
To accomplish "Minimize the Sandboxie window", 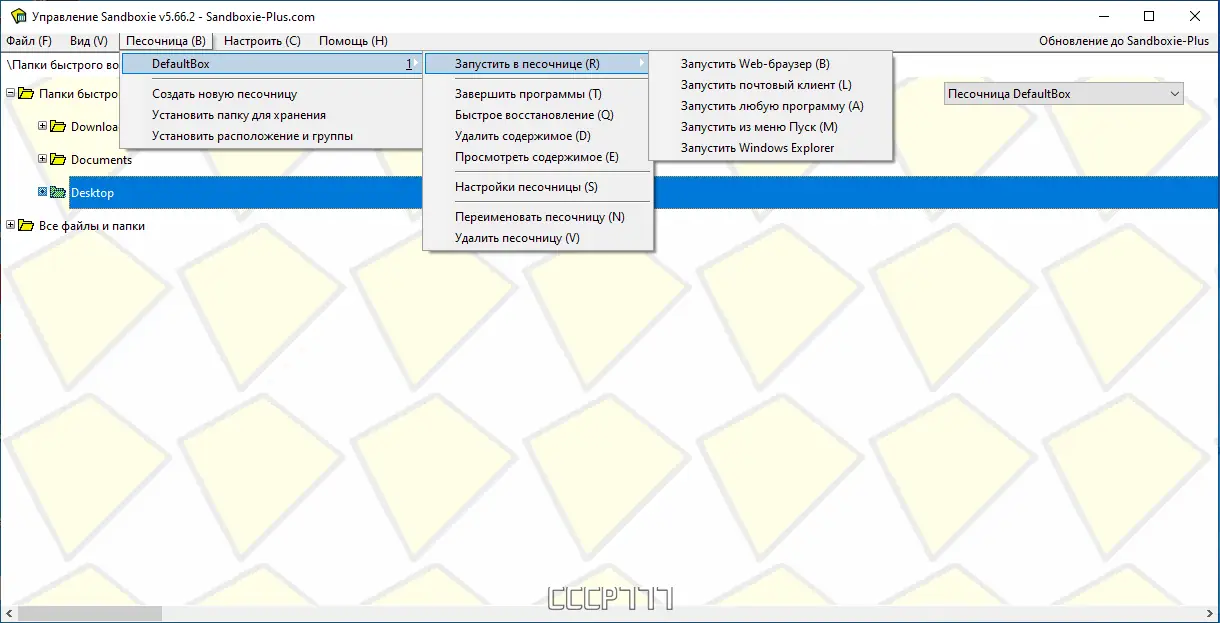I will (x=1104, y=16).
